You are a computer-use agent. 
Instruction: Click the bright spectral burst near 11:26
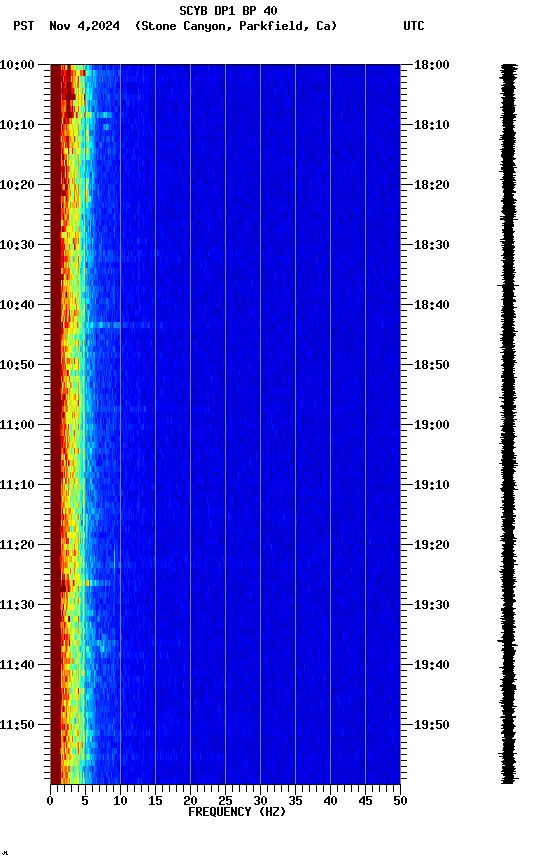tap(97, 582)
